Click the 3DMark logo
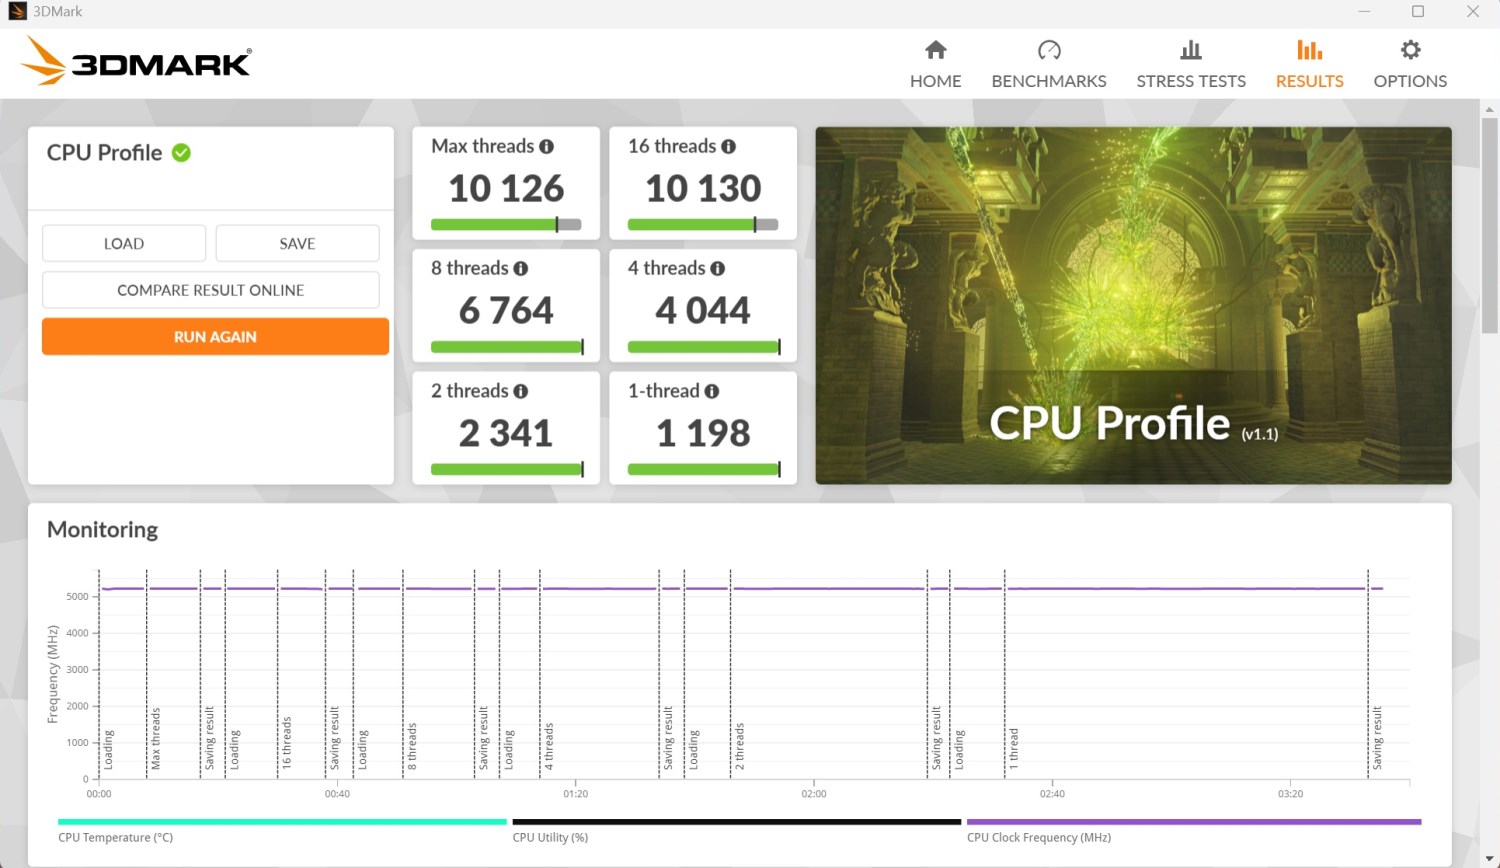This screenshot has height=868, width=1500. click(x=136, y=62)
